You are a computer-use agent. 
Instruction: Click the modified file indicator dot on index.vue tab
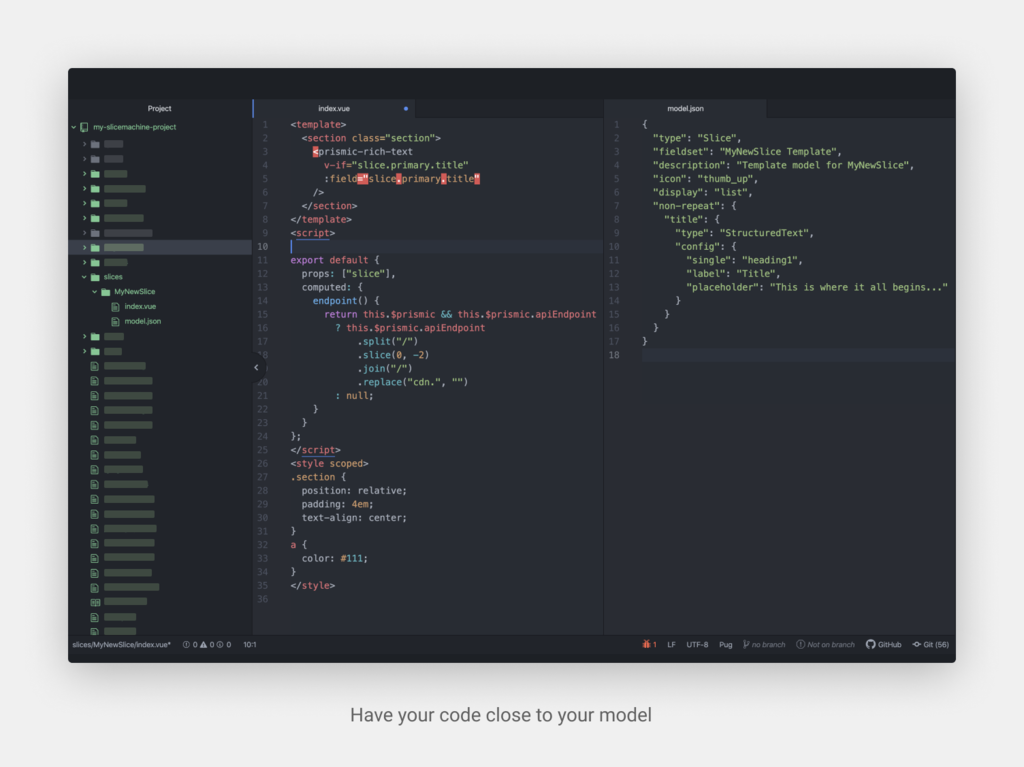[405, 108]
